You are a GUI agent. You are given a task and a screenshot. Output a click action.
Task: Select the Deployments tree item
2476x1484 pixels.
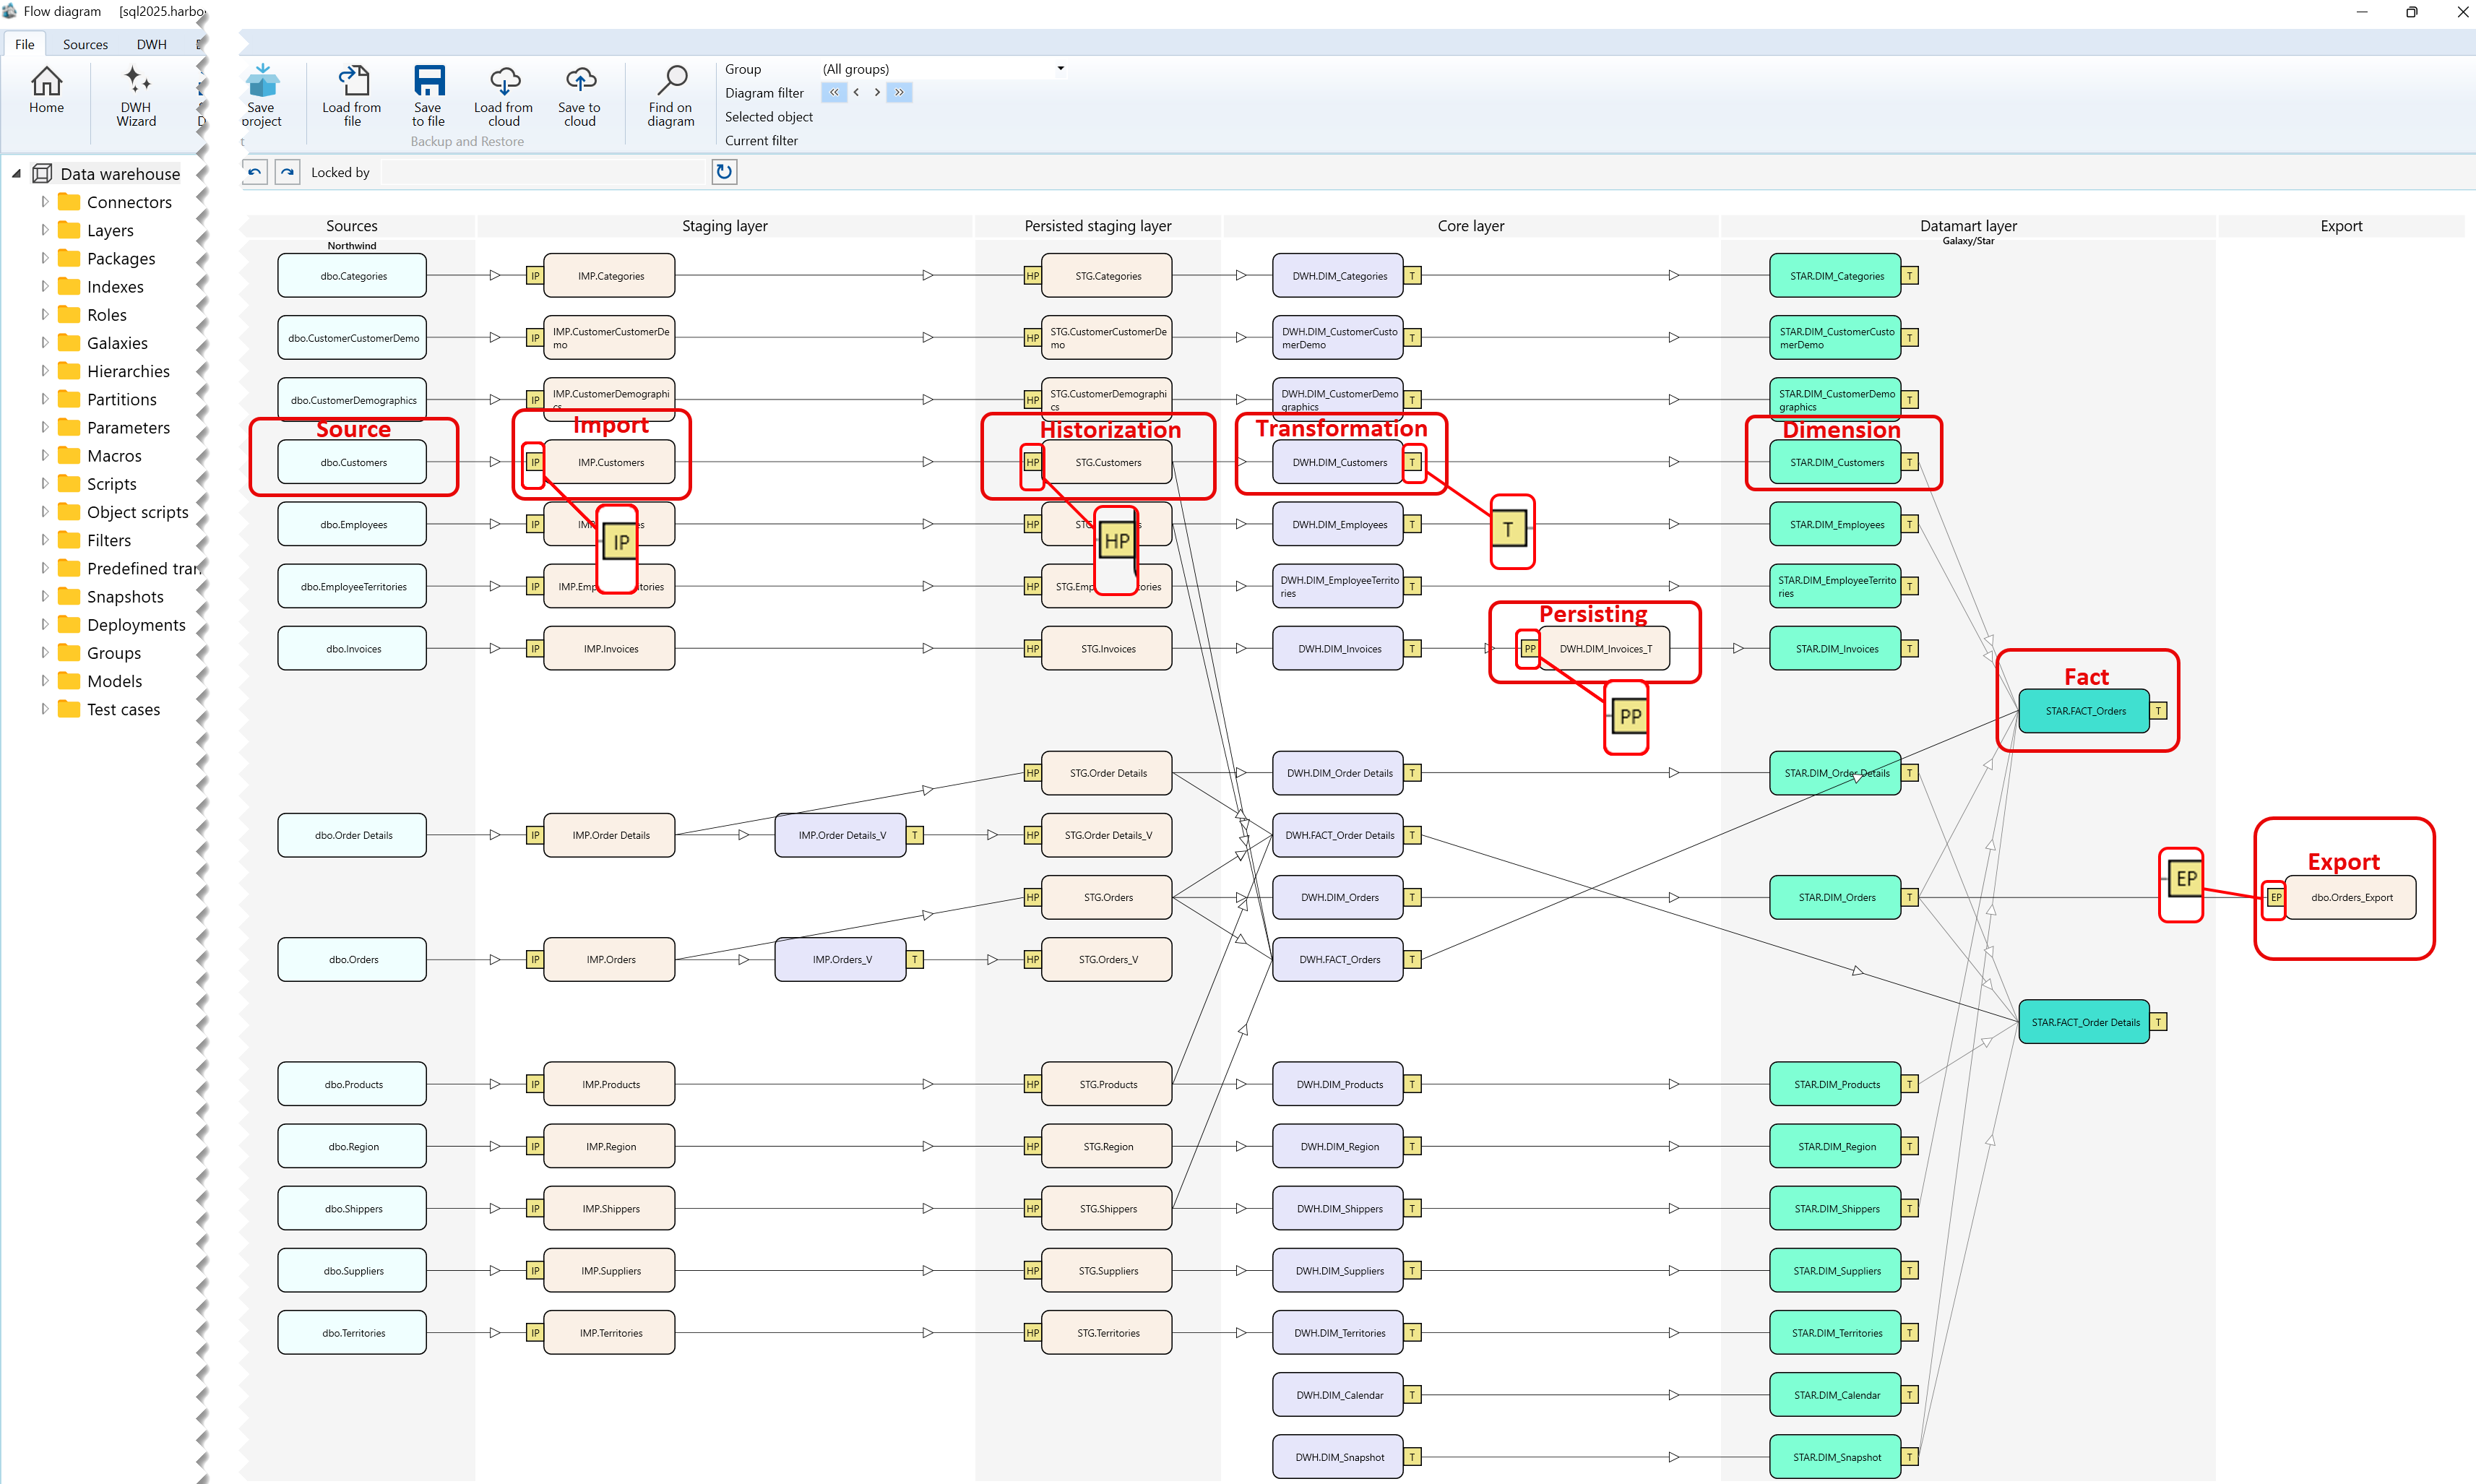coord(136,625)
